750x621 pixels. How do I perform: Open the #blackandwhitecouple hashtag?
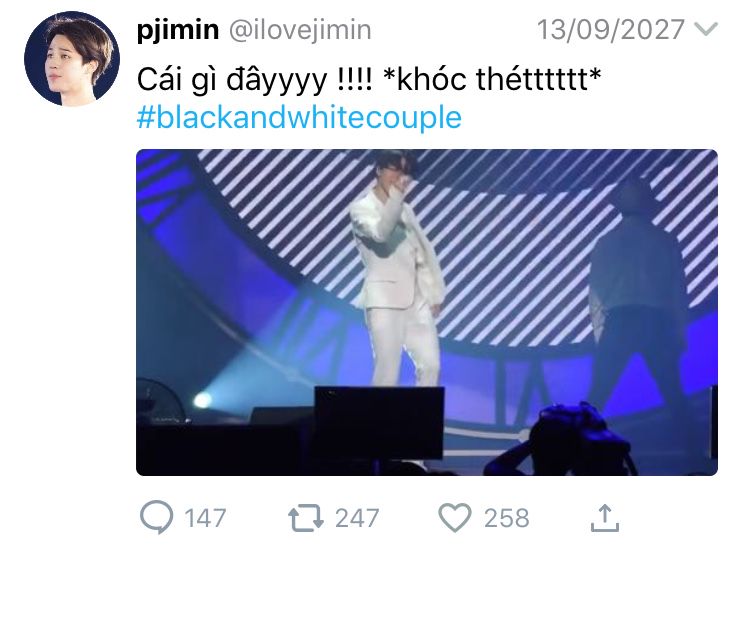coord(299,118)
